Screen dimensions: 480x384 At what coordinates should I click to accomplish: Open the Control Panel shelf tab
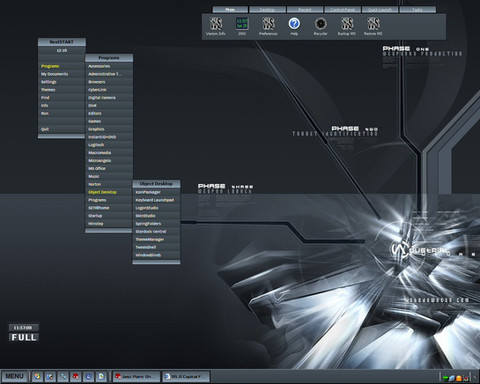tap(342, 10)
